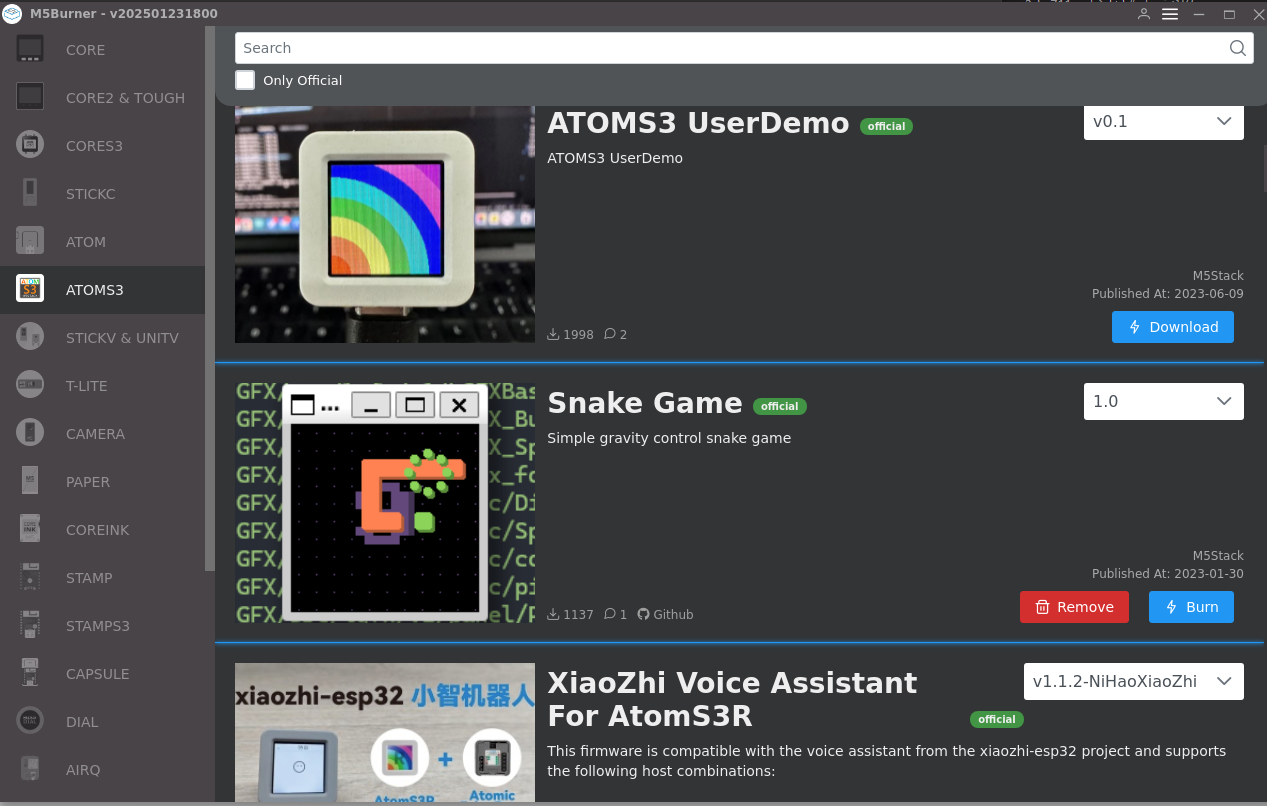Viewport: 1267px width, 806px height.
Task: Click the sidebar vertical scrollbar
Action: tap(210, 298)
